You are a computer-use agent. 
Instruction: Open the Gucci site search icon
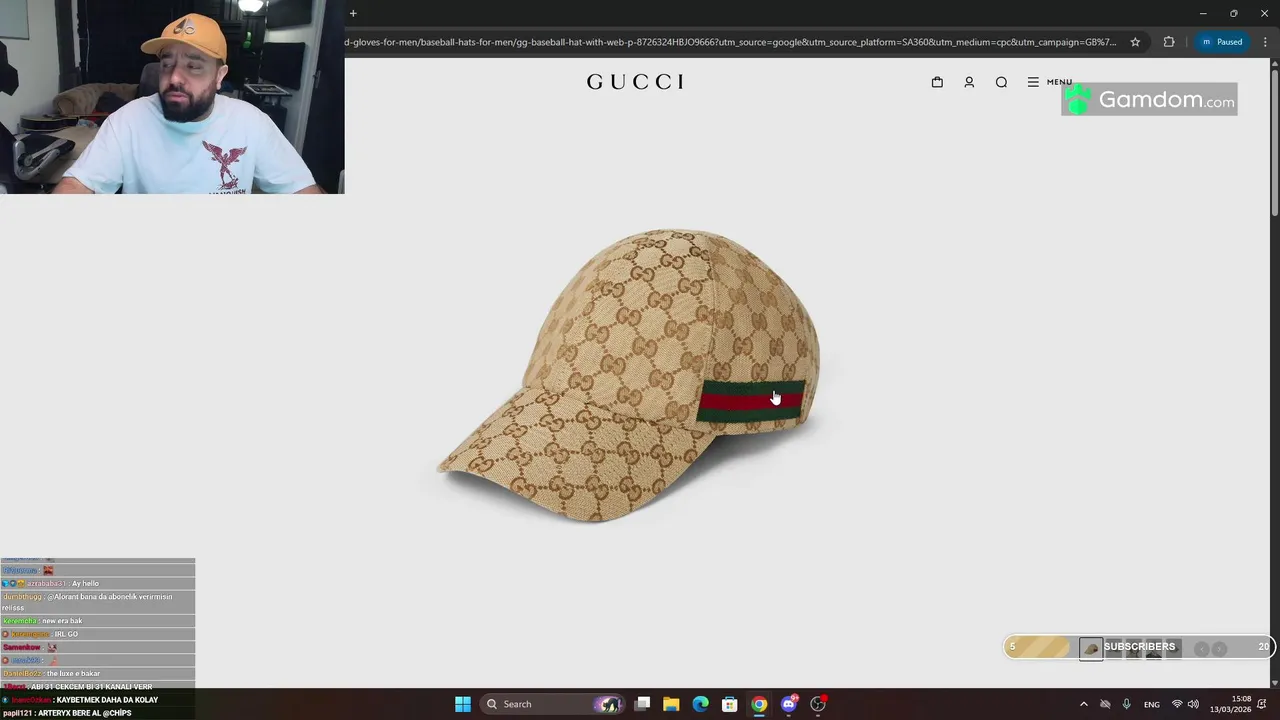[1001, 82]
